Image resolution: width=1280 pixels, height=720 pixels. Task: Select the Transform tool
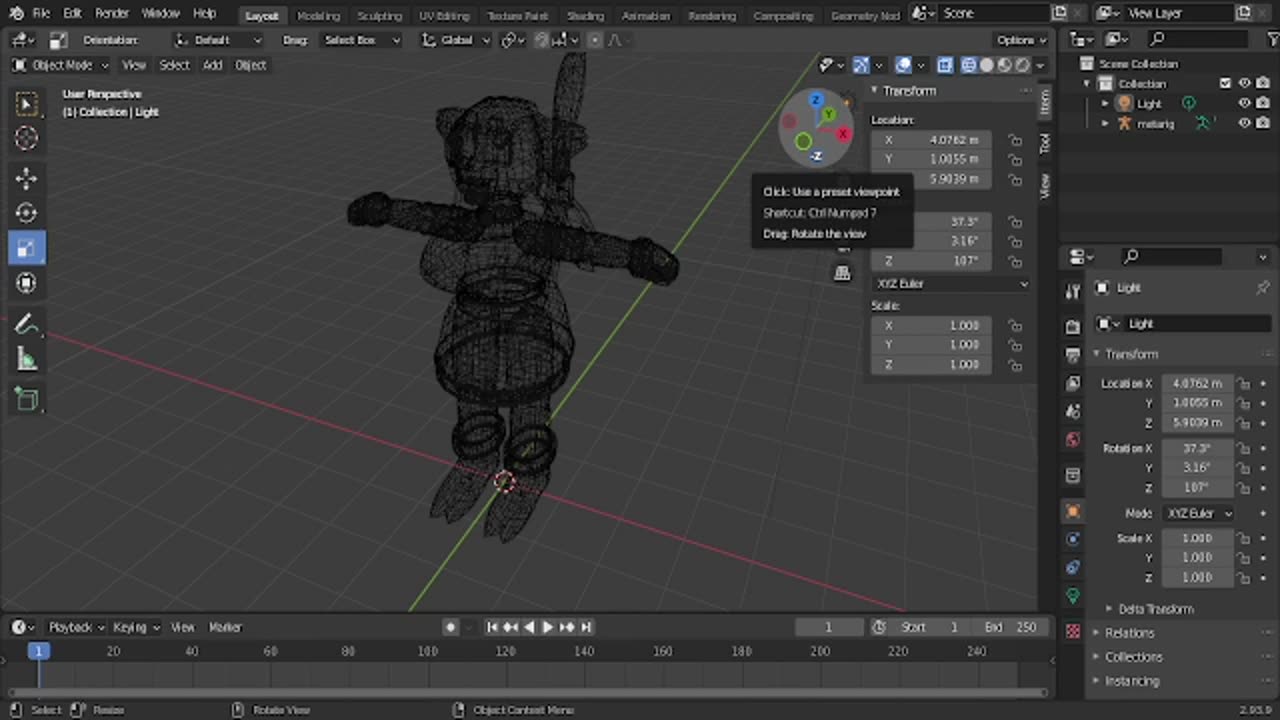point(27,283)
